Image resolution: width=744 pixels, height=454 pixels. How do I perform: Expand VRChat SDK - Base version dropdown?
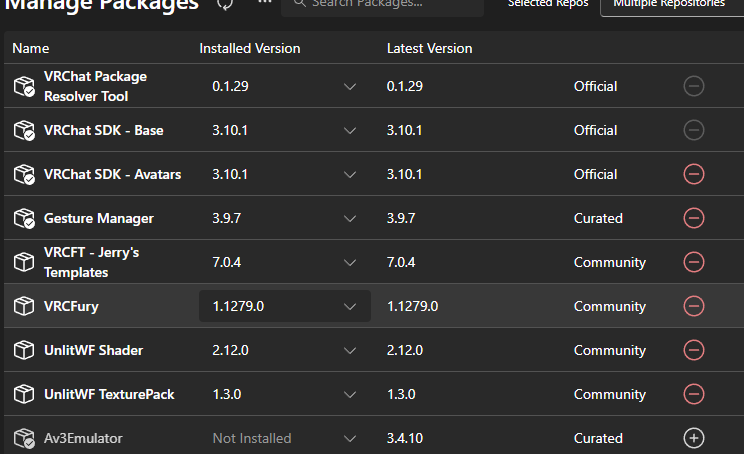(350, 130)
